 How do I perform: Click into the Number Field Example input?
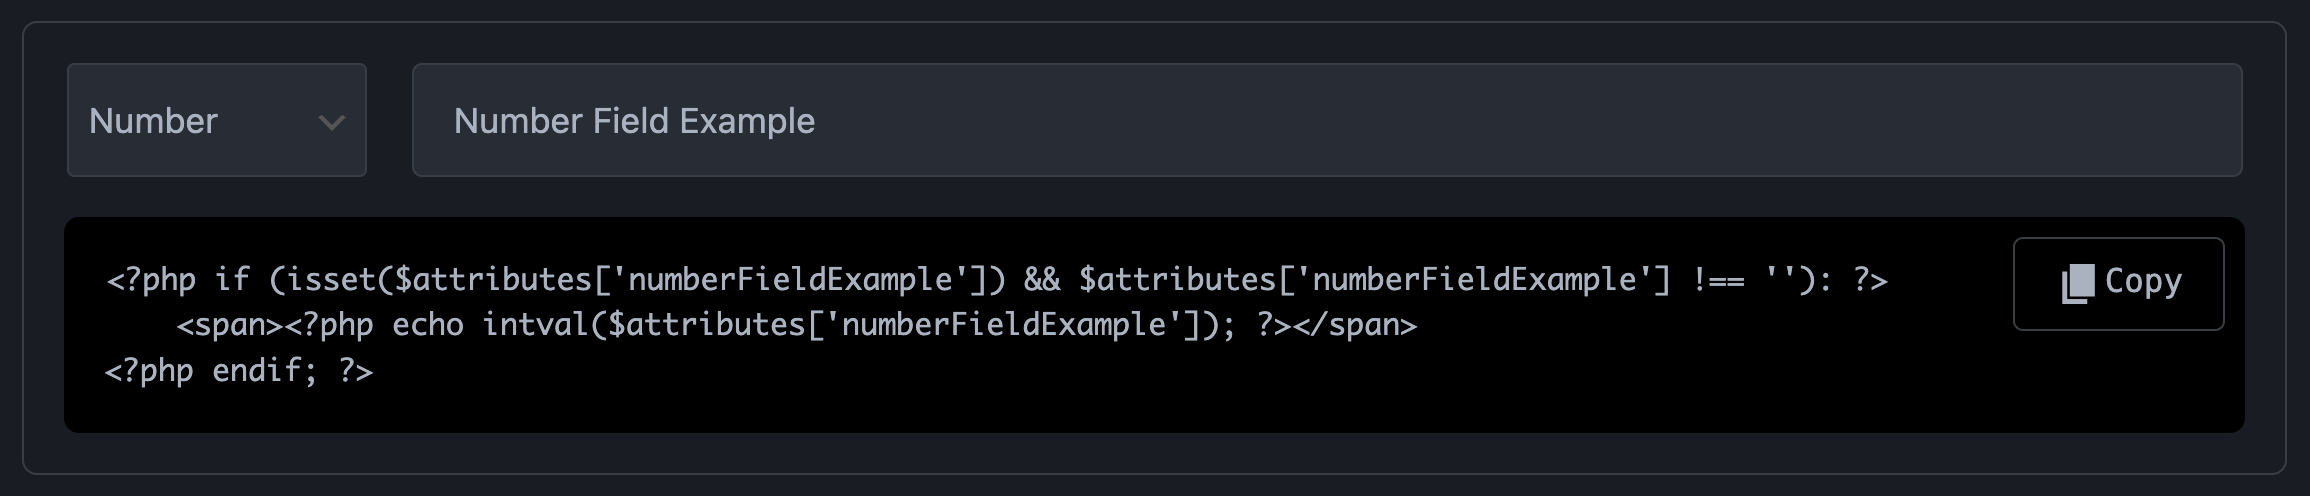click(1326, 121)
